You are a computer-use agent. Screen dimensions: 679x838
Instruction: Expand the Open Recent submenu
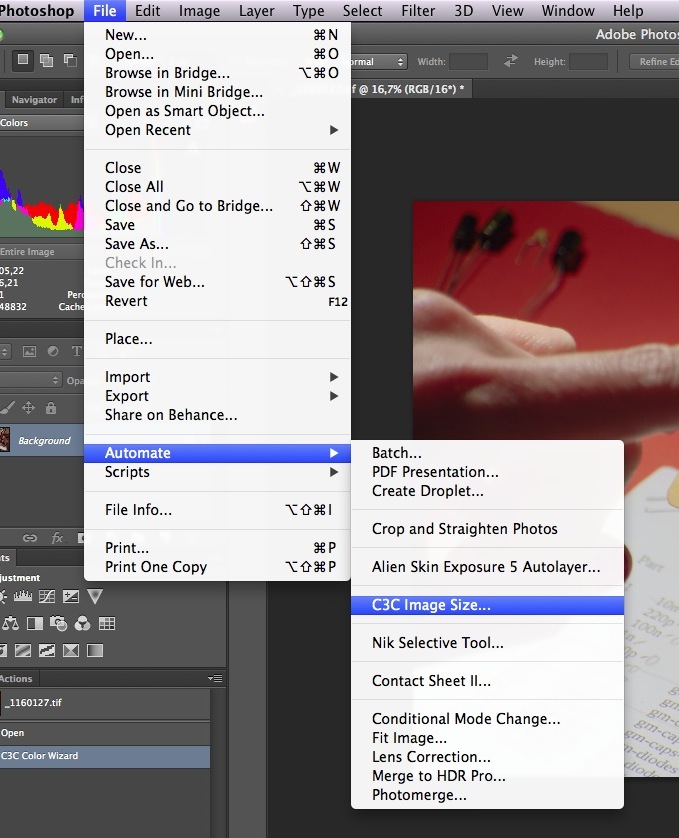pyautogui.click(x=218, y=130)
